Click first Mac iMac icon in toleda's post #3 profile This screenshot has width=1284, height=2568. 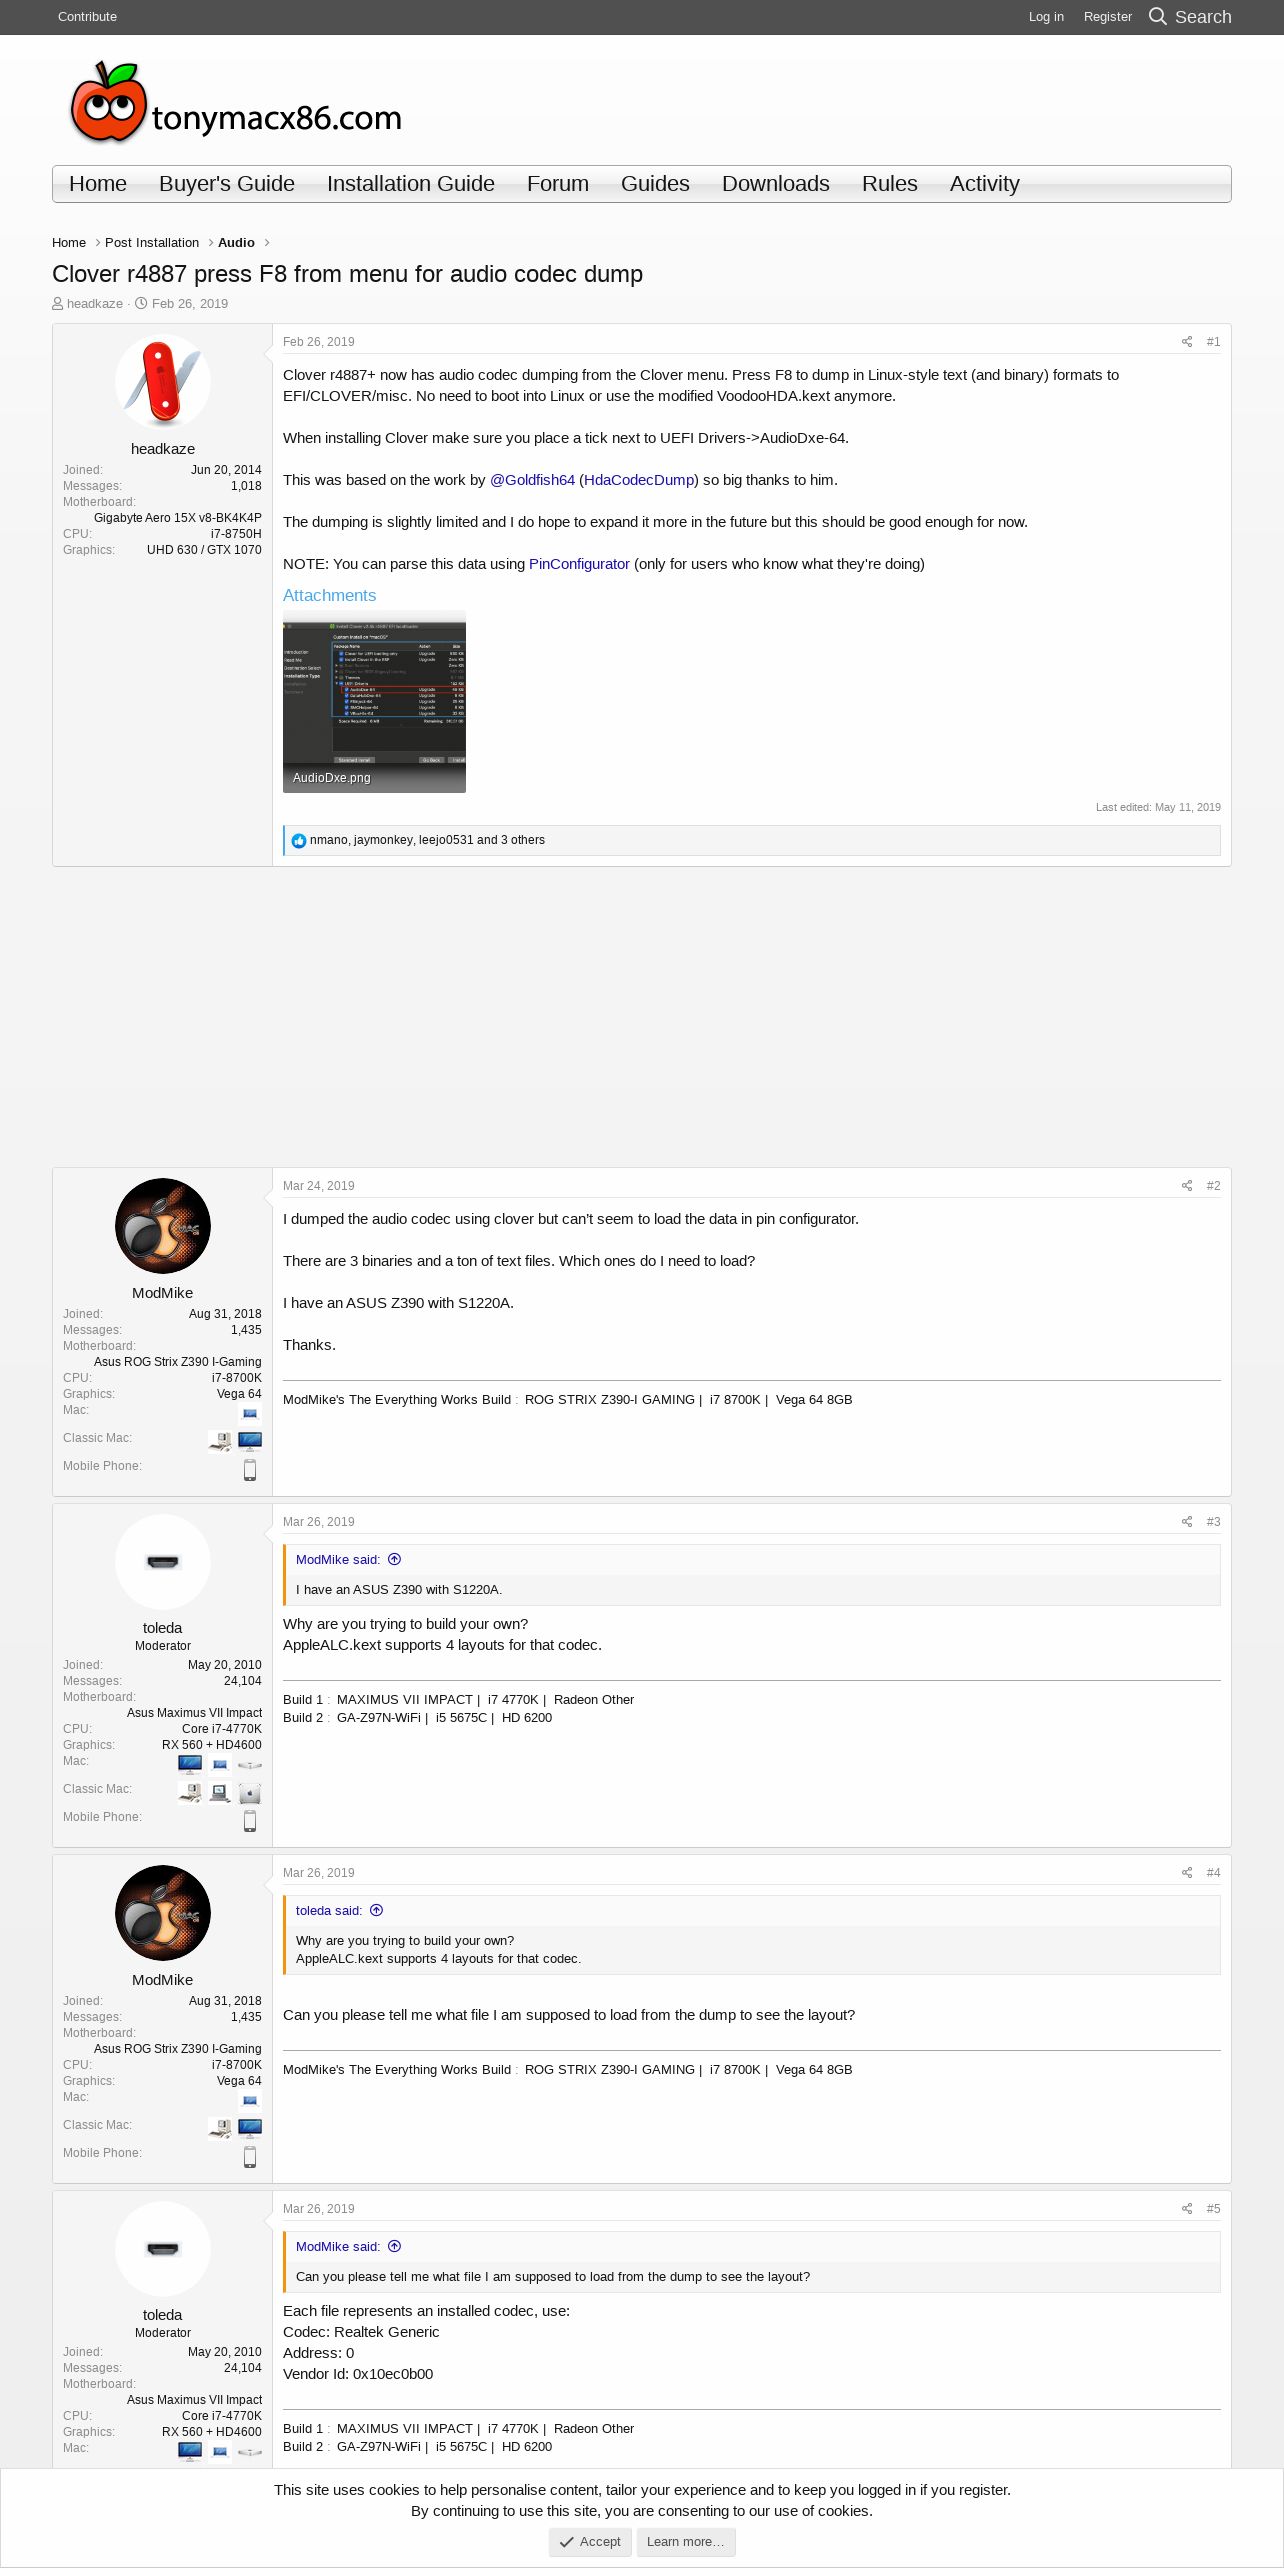click(190, 1765)
